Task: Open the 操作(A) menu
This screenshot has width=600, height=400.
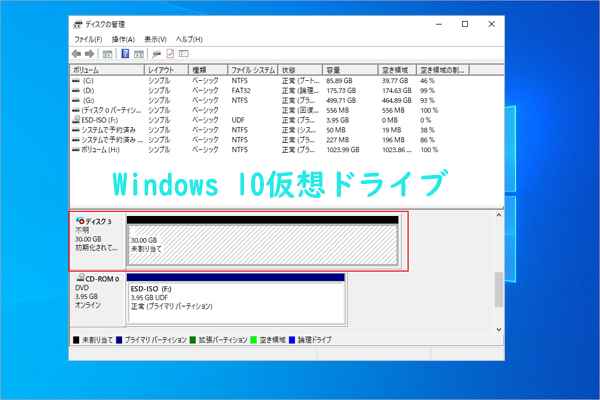Action: [124, 39]
